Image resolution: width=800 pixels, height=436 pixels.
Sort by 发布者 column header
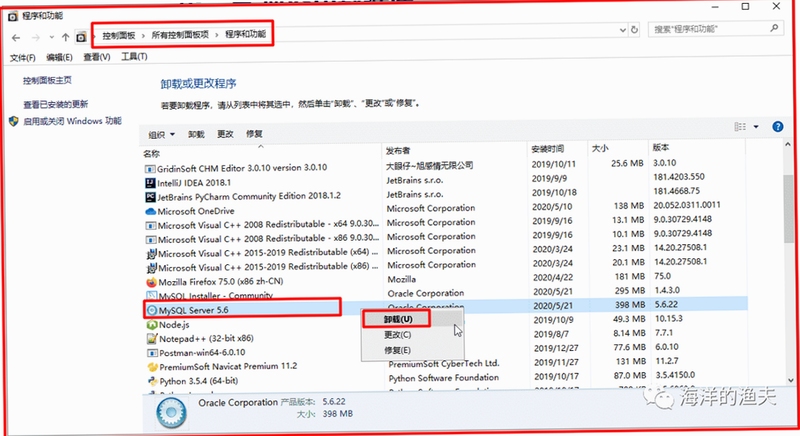[x=398, y=150]
